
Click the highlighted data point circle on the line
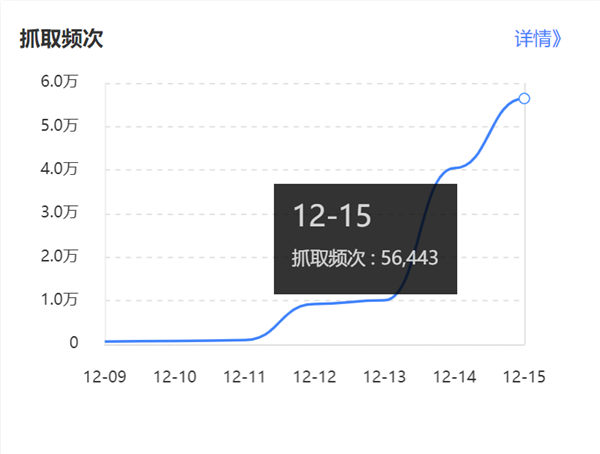(525, 98)
